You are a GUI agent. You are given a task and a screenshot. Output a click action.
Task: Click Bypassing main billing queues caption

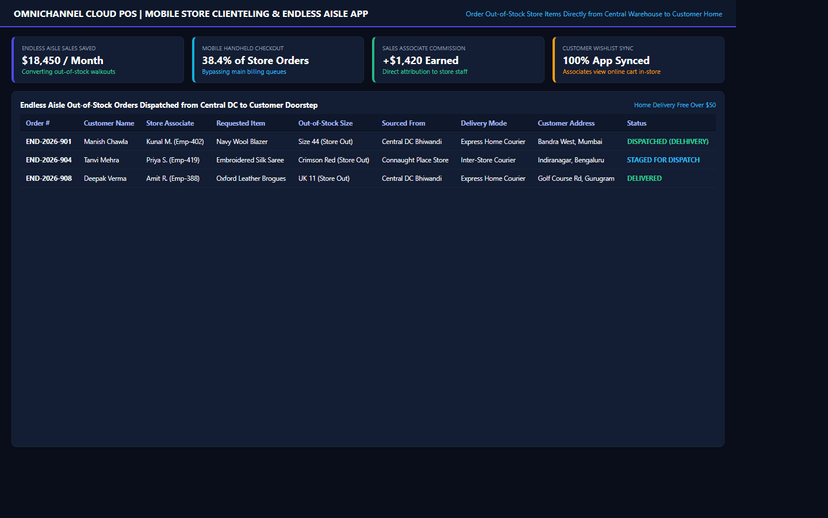[x=244, y=72]
